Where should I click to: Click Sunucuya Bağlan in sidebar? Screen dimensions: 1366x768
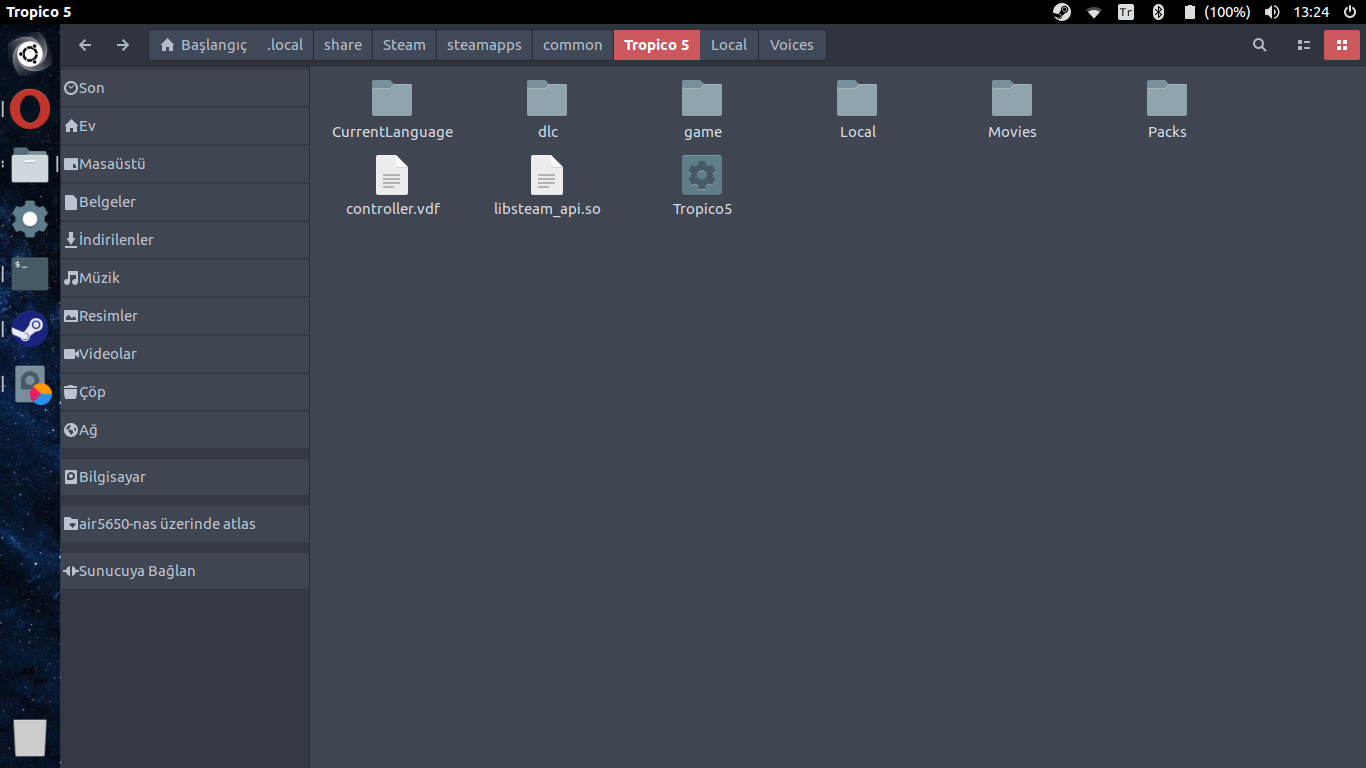point(185,571)
